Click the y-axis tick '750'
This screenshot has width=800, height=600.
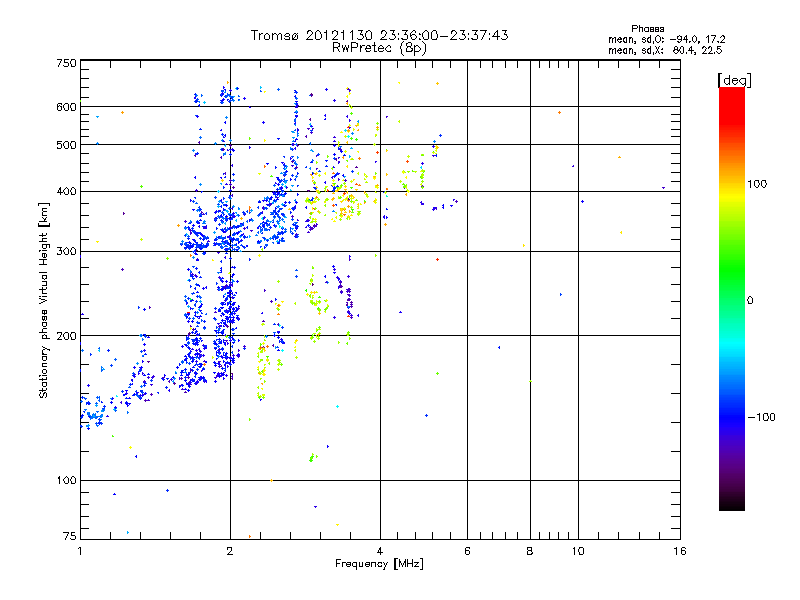coord(67,63)
